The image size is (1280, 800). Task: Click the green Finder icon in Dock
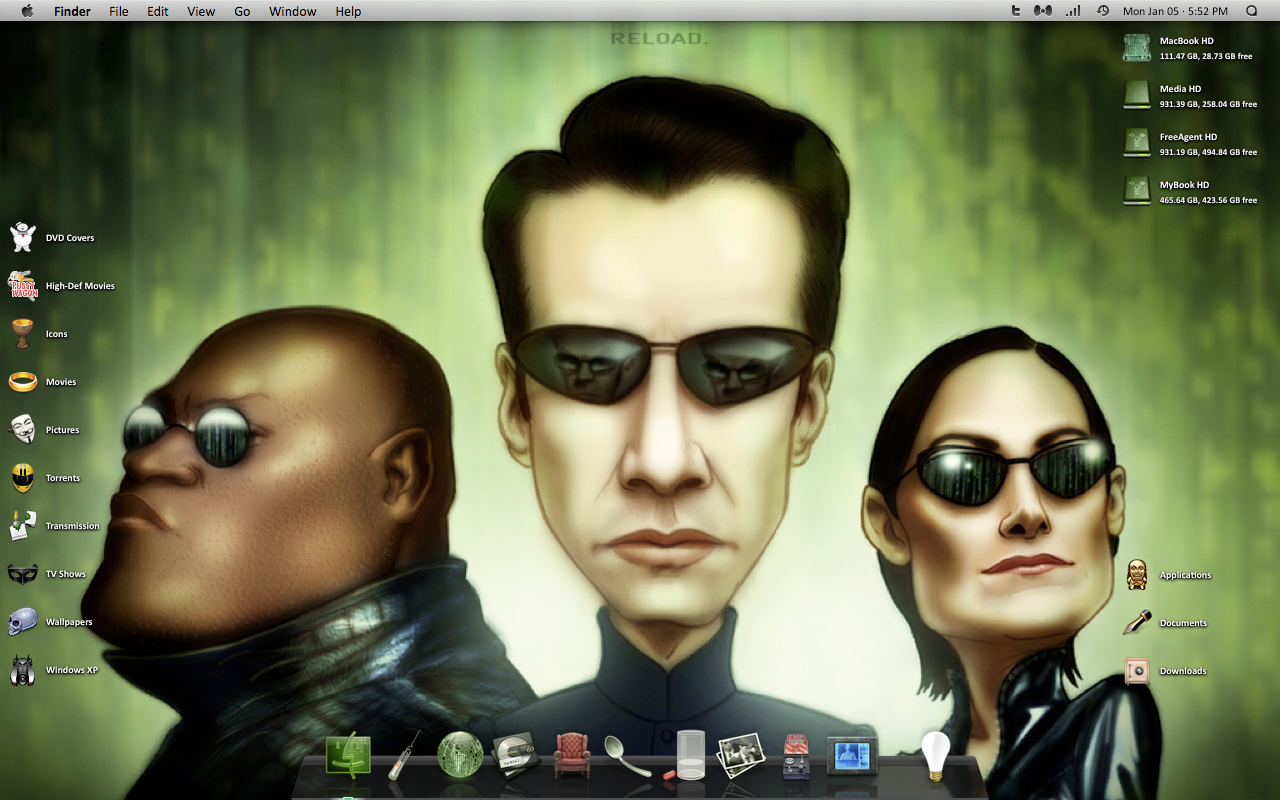(x=348, y=755)
